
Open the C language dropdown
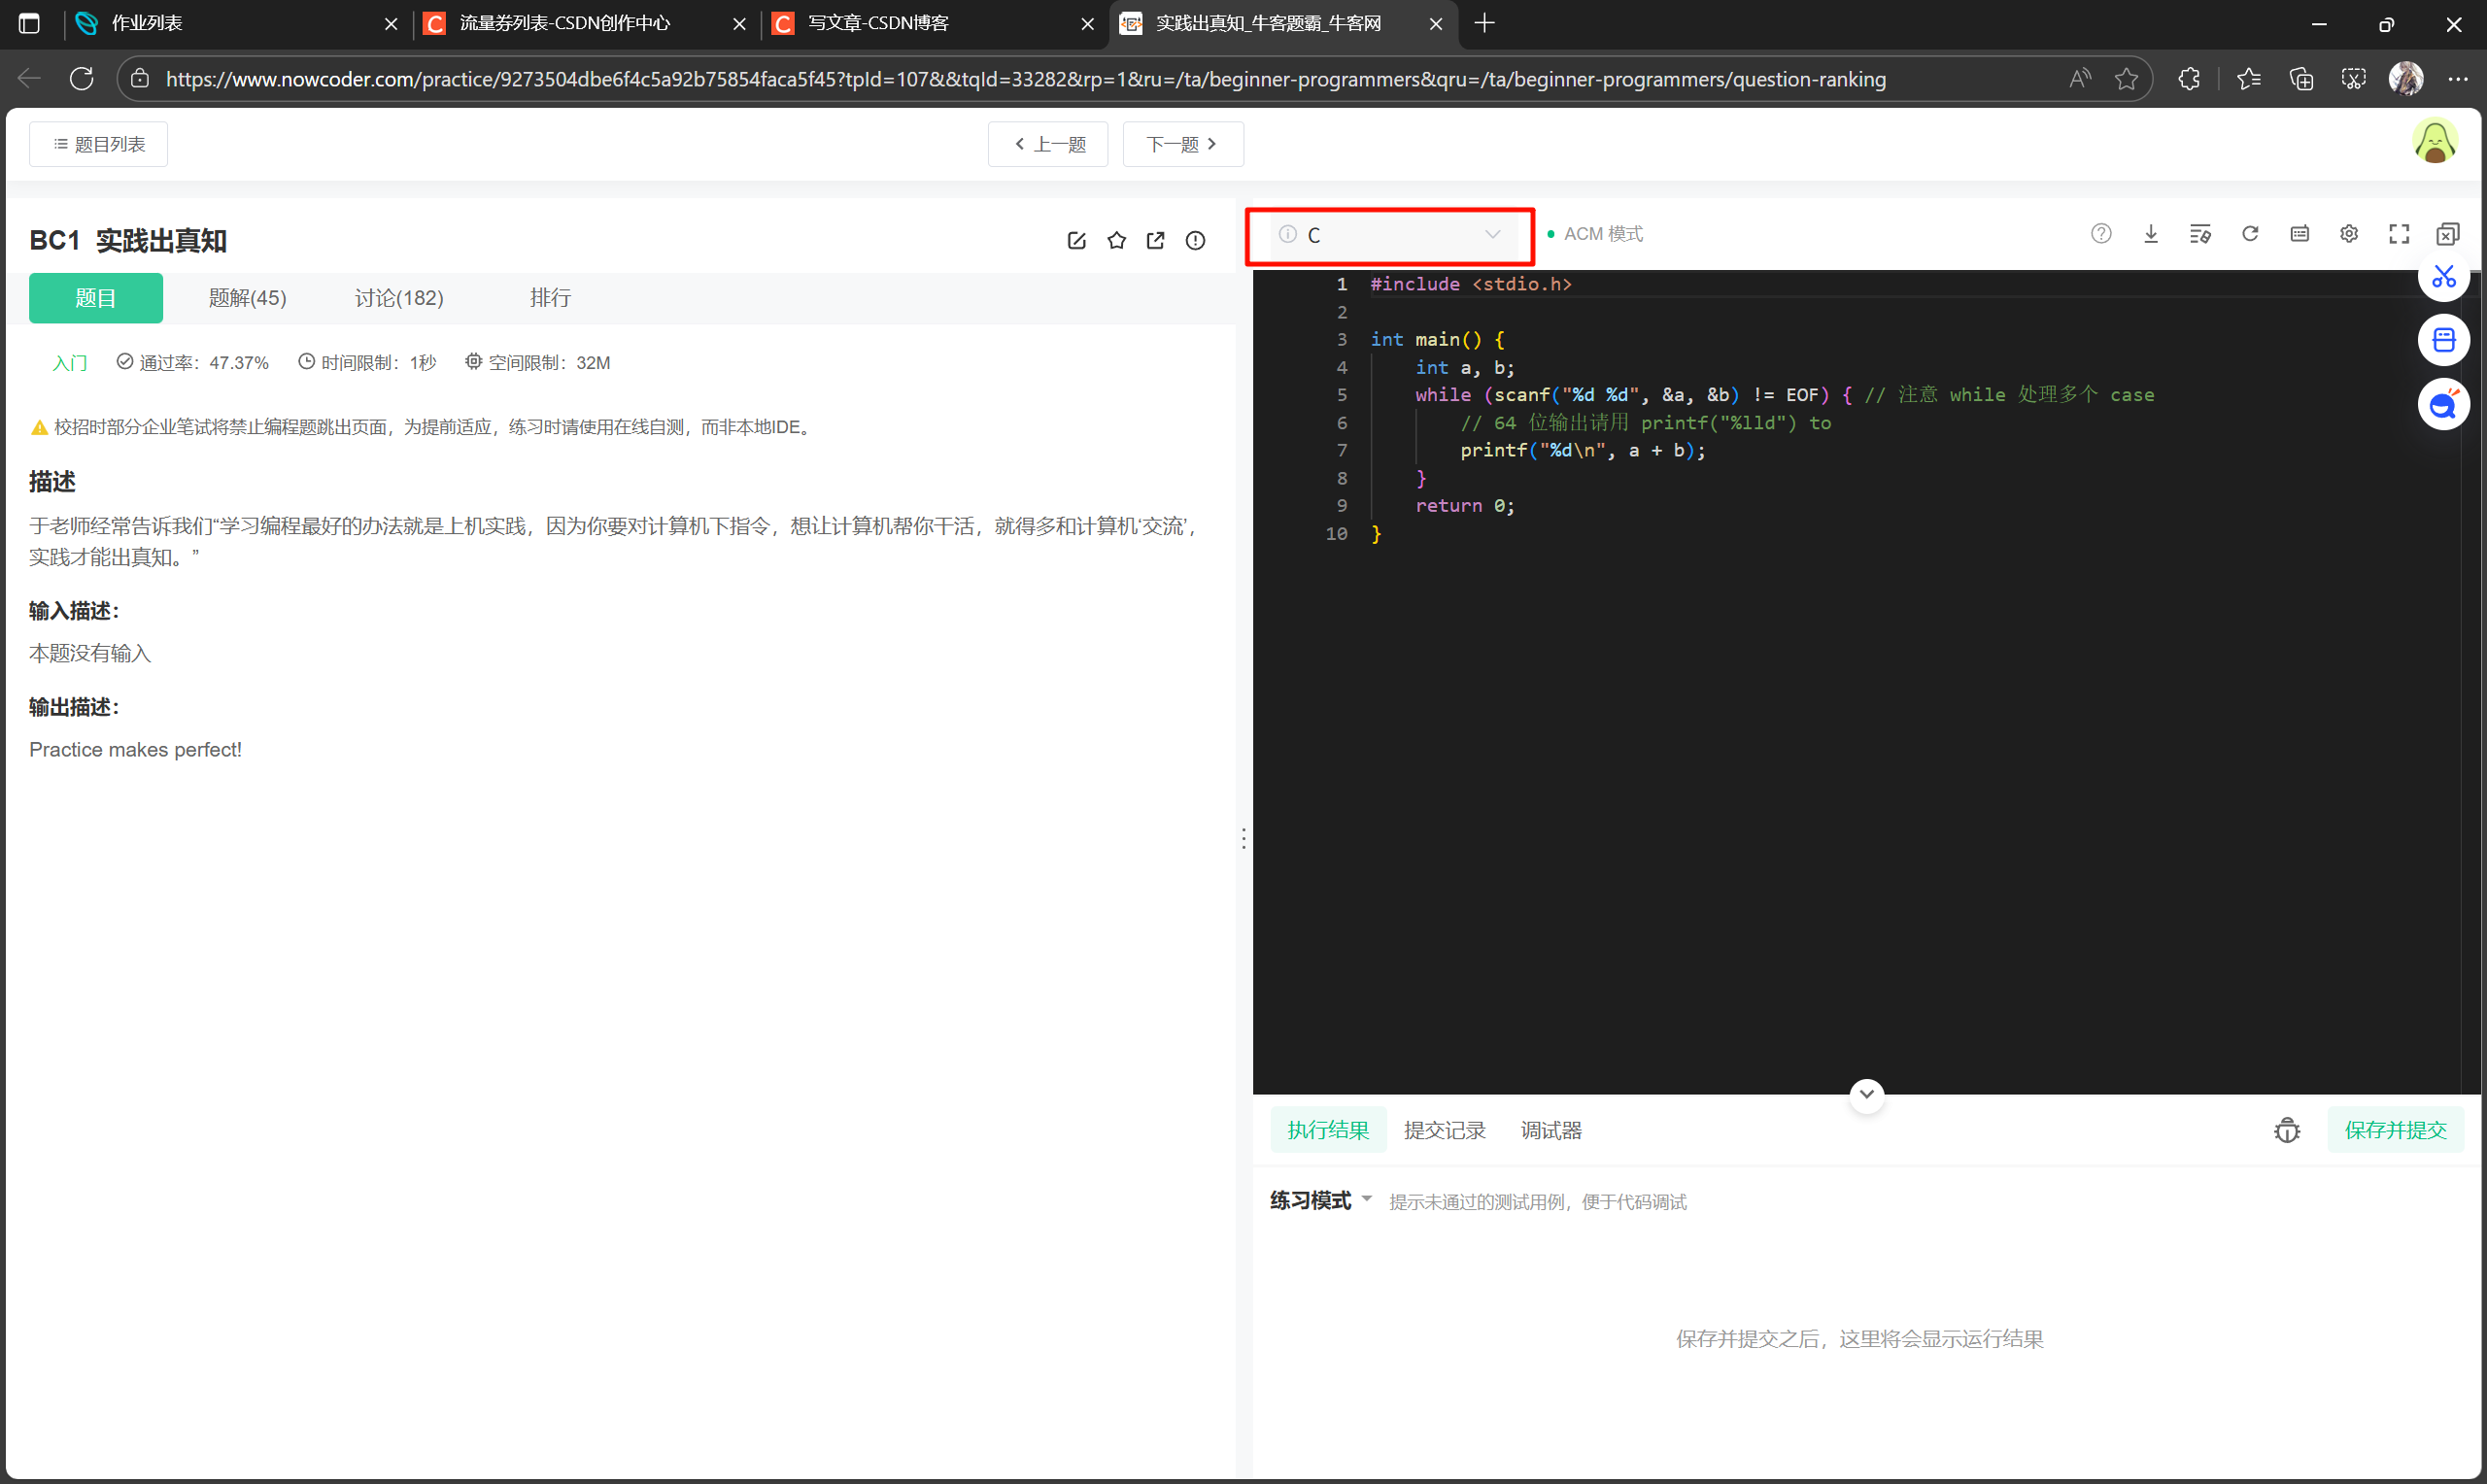coord(1390,235)
